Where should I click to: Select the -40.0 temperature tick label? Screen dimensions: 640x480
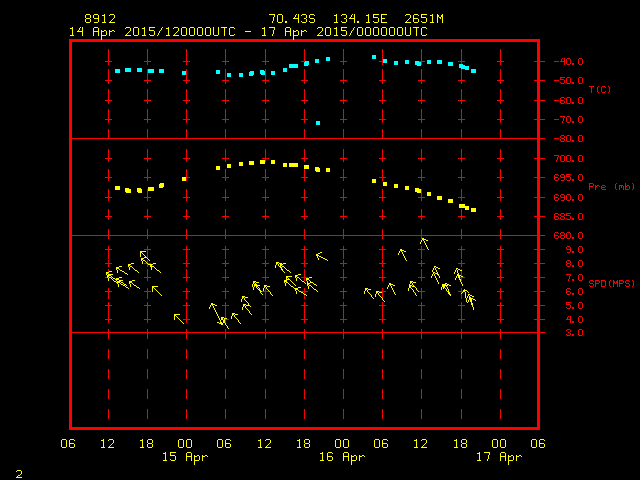click(568, 62)
